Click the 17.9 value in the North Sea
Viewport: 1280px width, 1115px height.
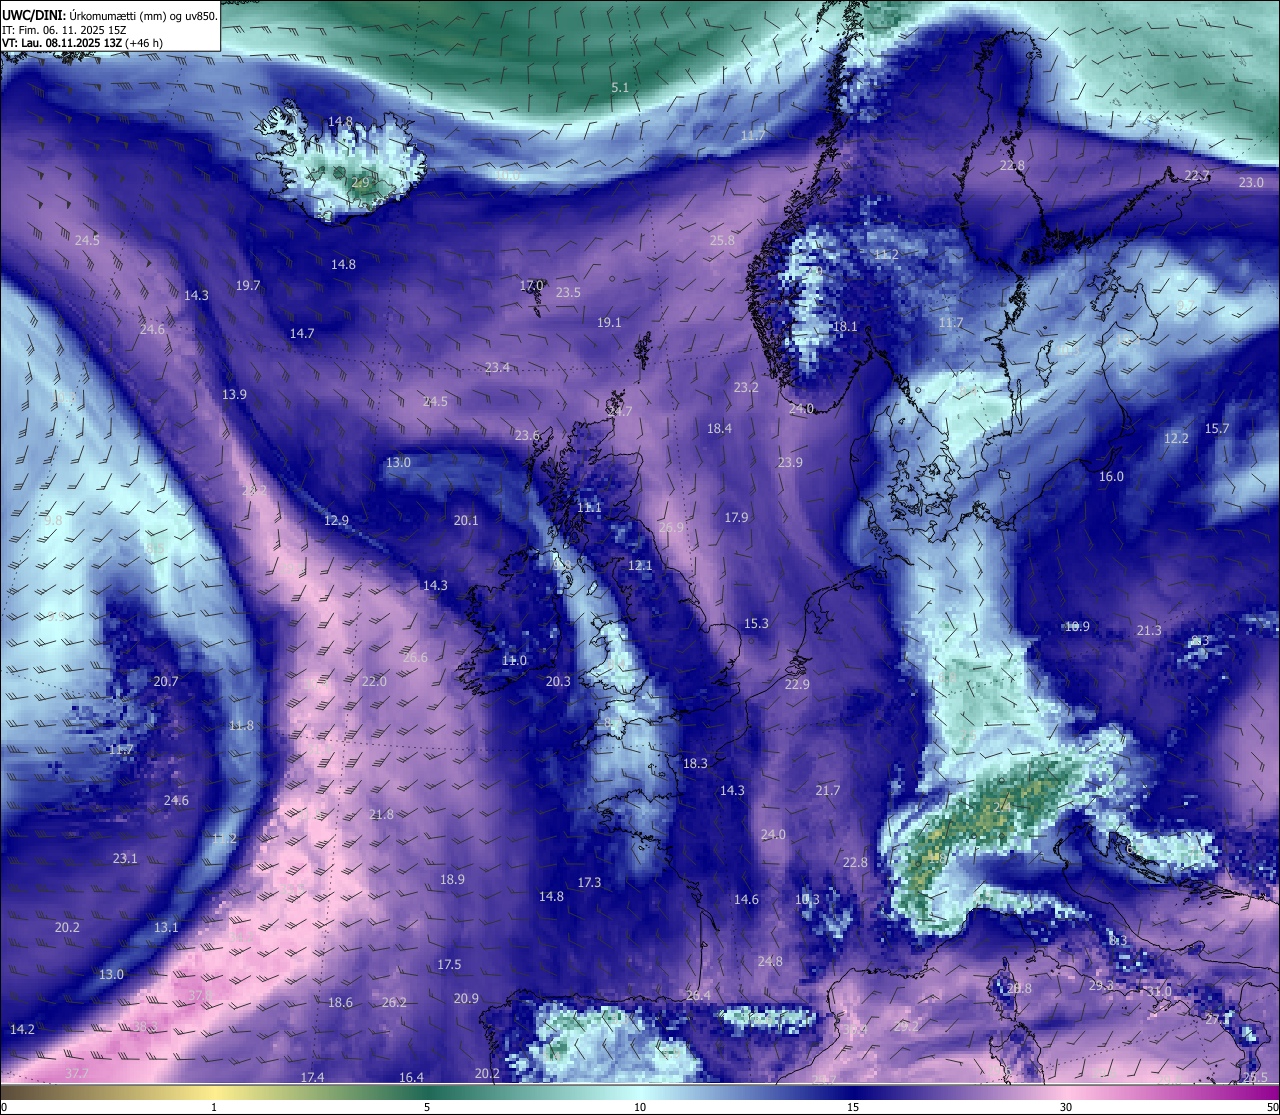tap(736, 517)
